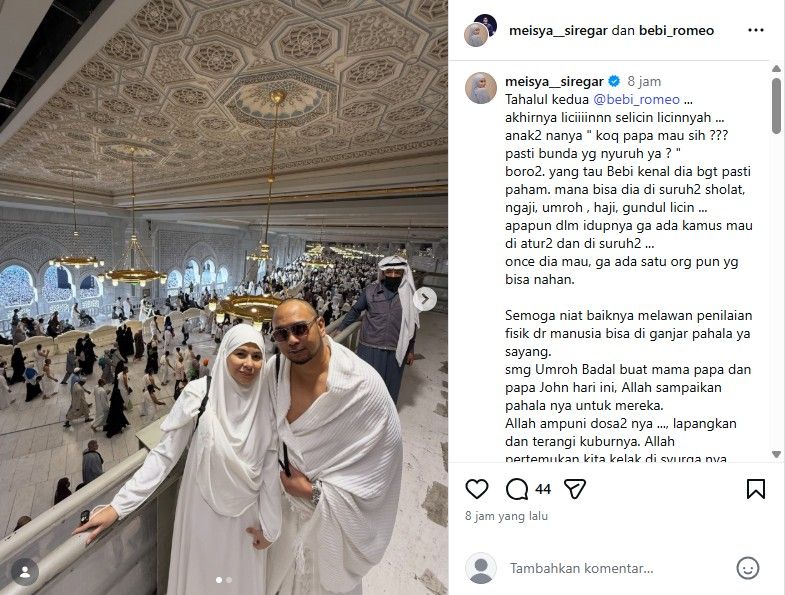Click the caption scrollbar up arrow
Screen dimensions: 785x595
[x=776, y=69]
